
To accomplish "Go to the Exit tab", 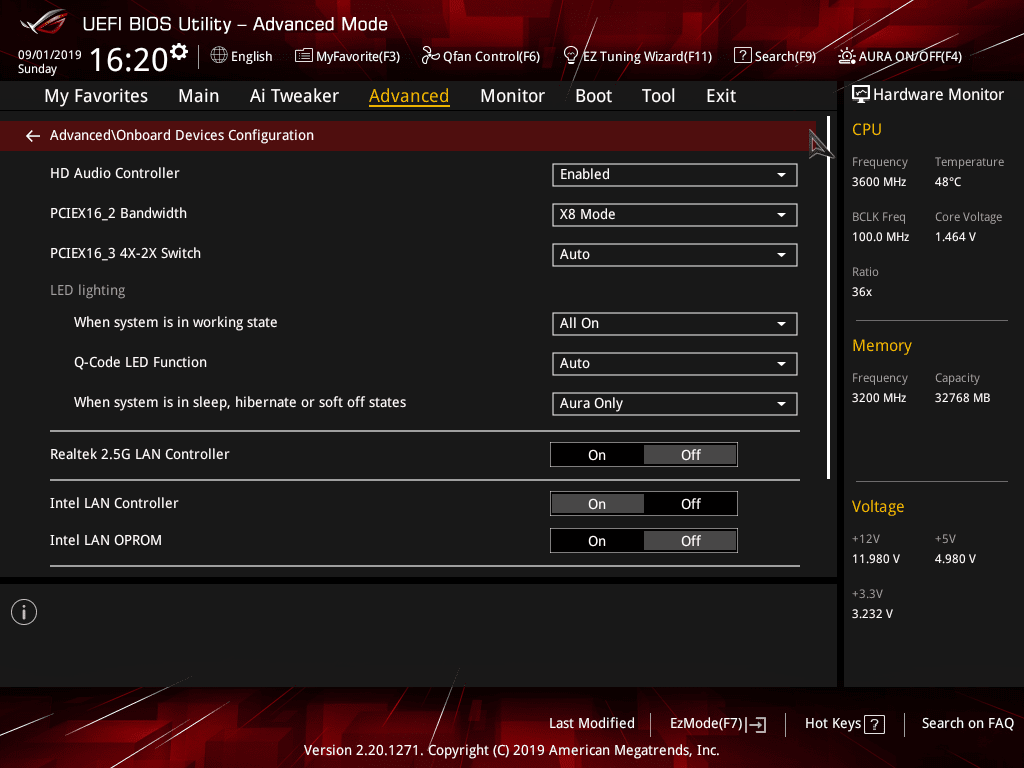I will [x=721, y=96].
